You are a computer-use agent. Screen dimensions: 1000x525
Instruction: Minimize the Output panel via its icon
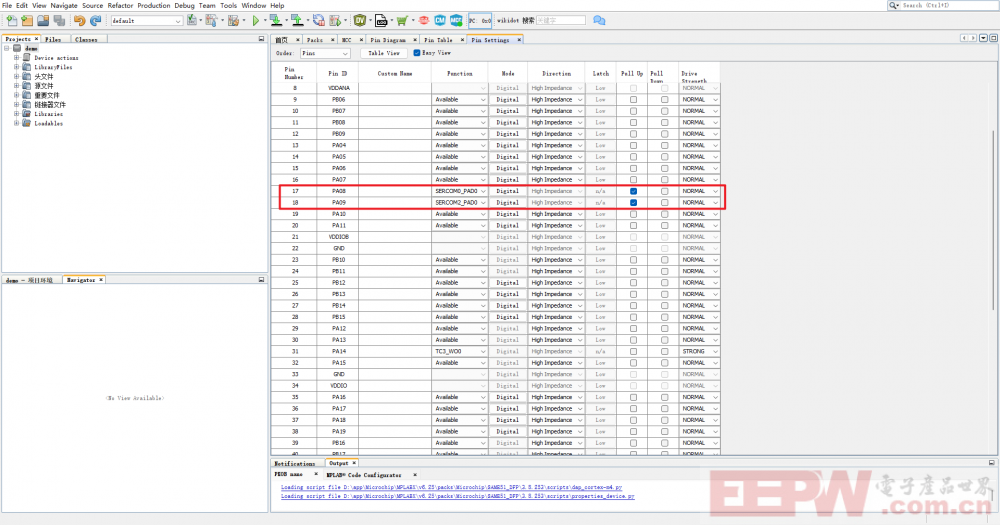pyautogui.click(x=992, y=462)
